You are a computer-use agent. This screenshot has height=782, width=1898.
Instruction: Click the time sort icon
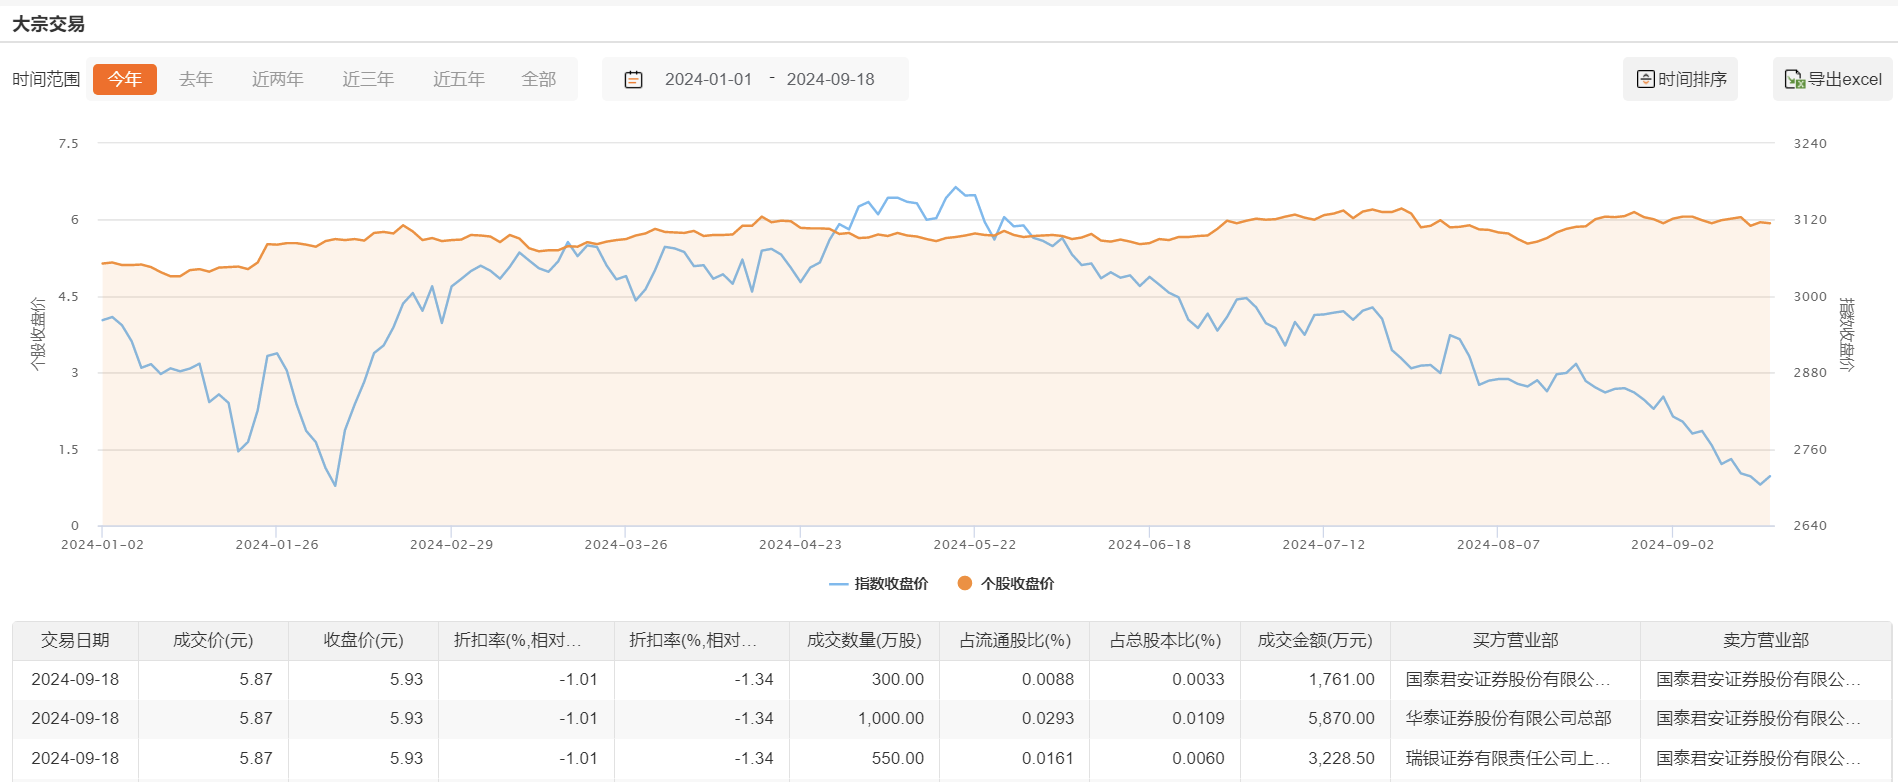tap(1645, 79)
